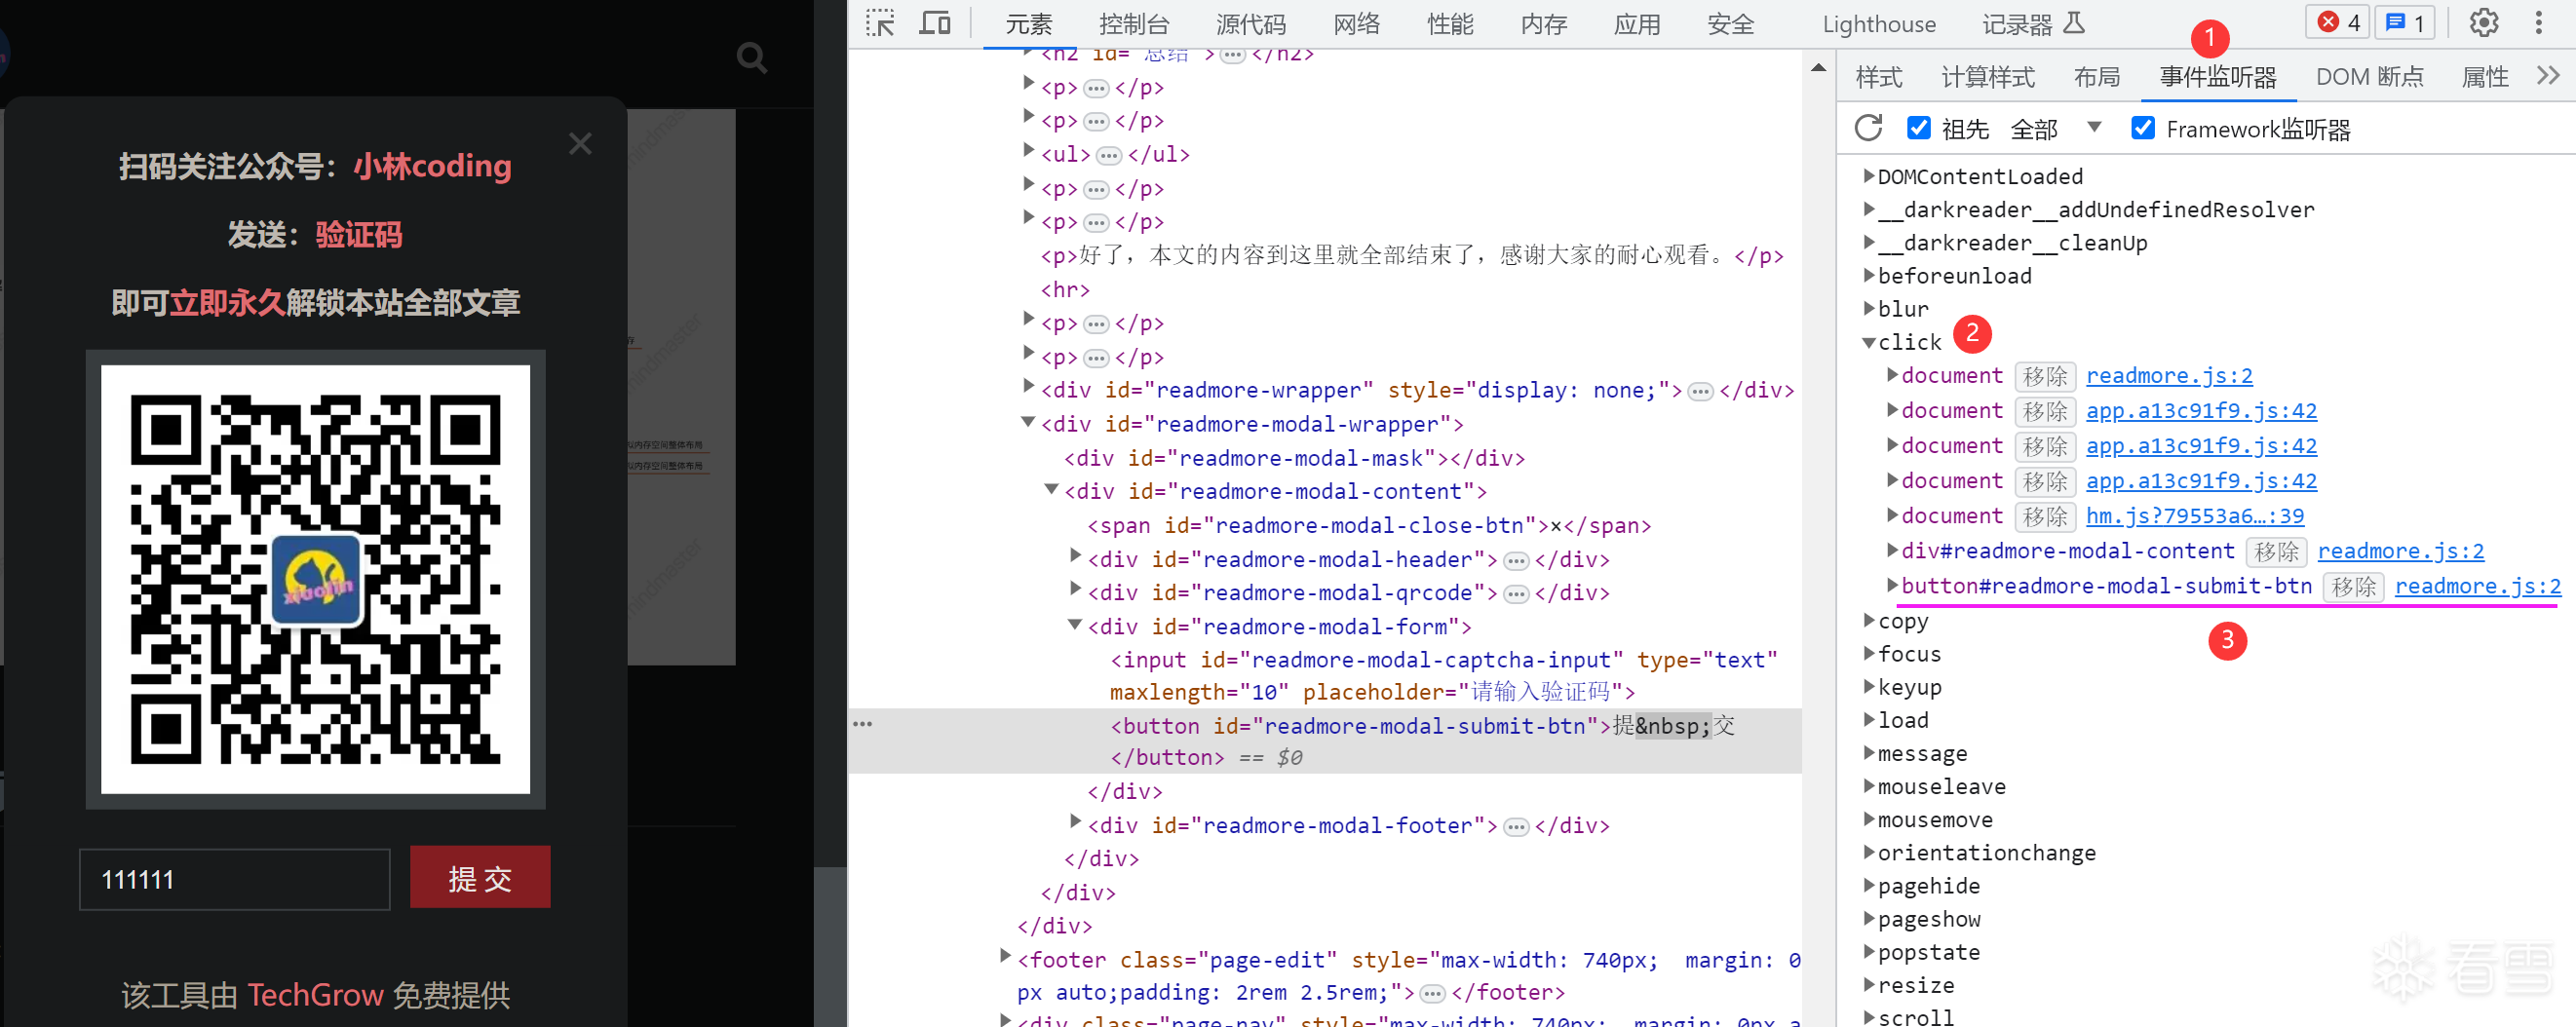Switch to the 控制台 console tab
The image size is (2576, 1027).
tap(1133, 24)
